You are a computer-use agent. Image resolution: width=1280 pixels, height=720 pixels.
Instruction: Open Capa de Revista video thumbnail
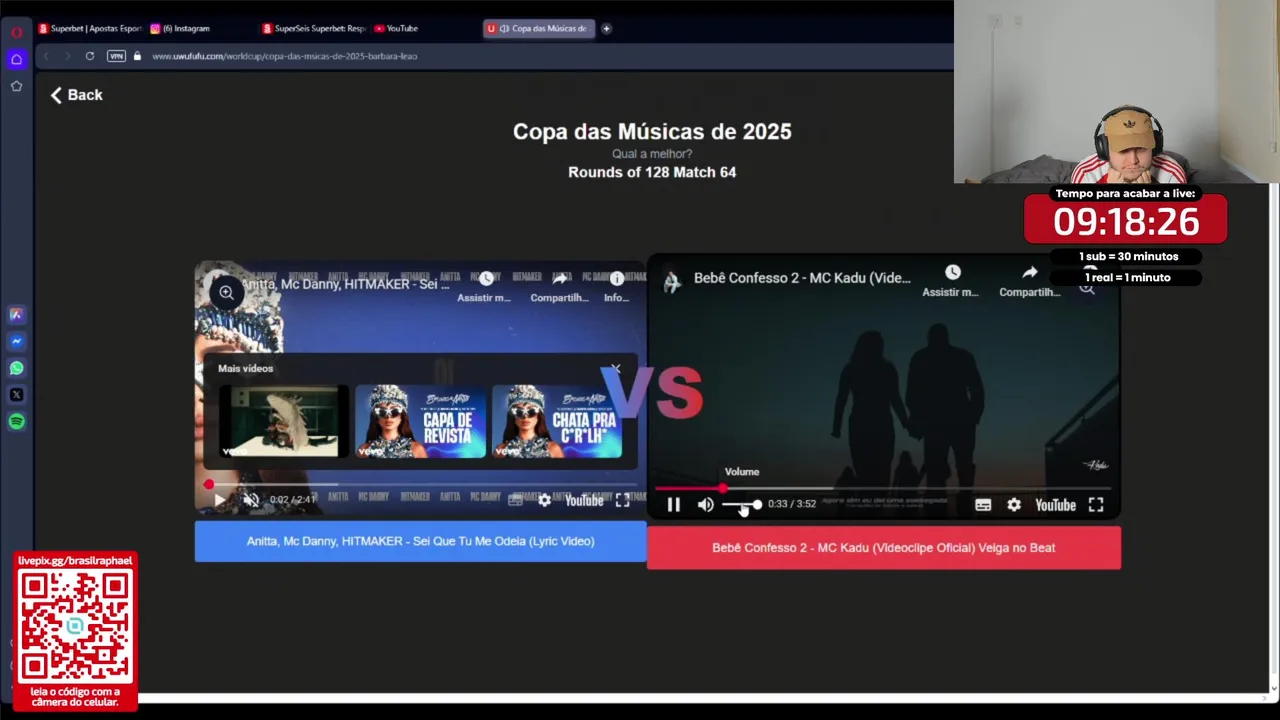point(420,422)
